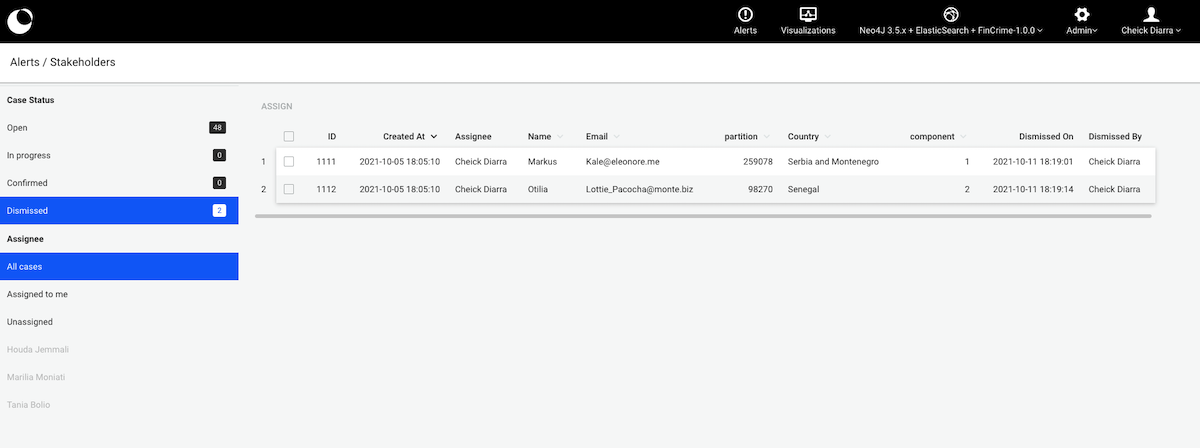Tick the checkbox for case 1112
1200x448 pixels.
tap(289, 189)
